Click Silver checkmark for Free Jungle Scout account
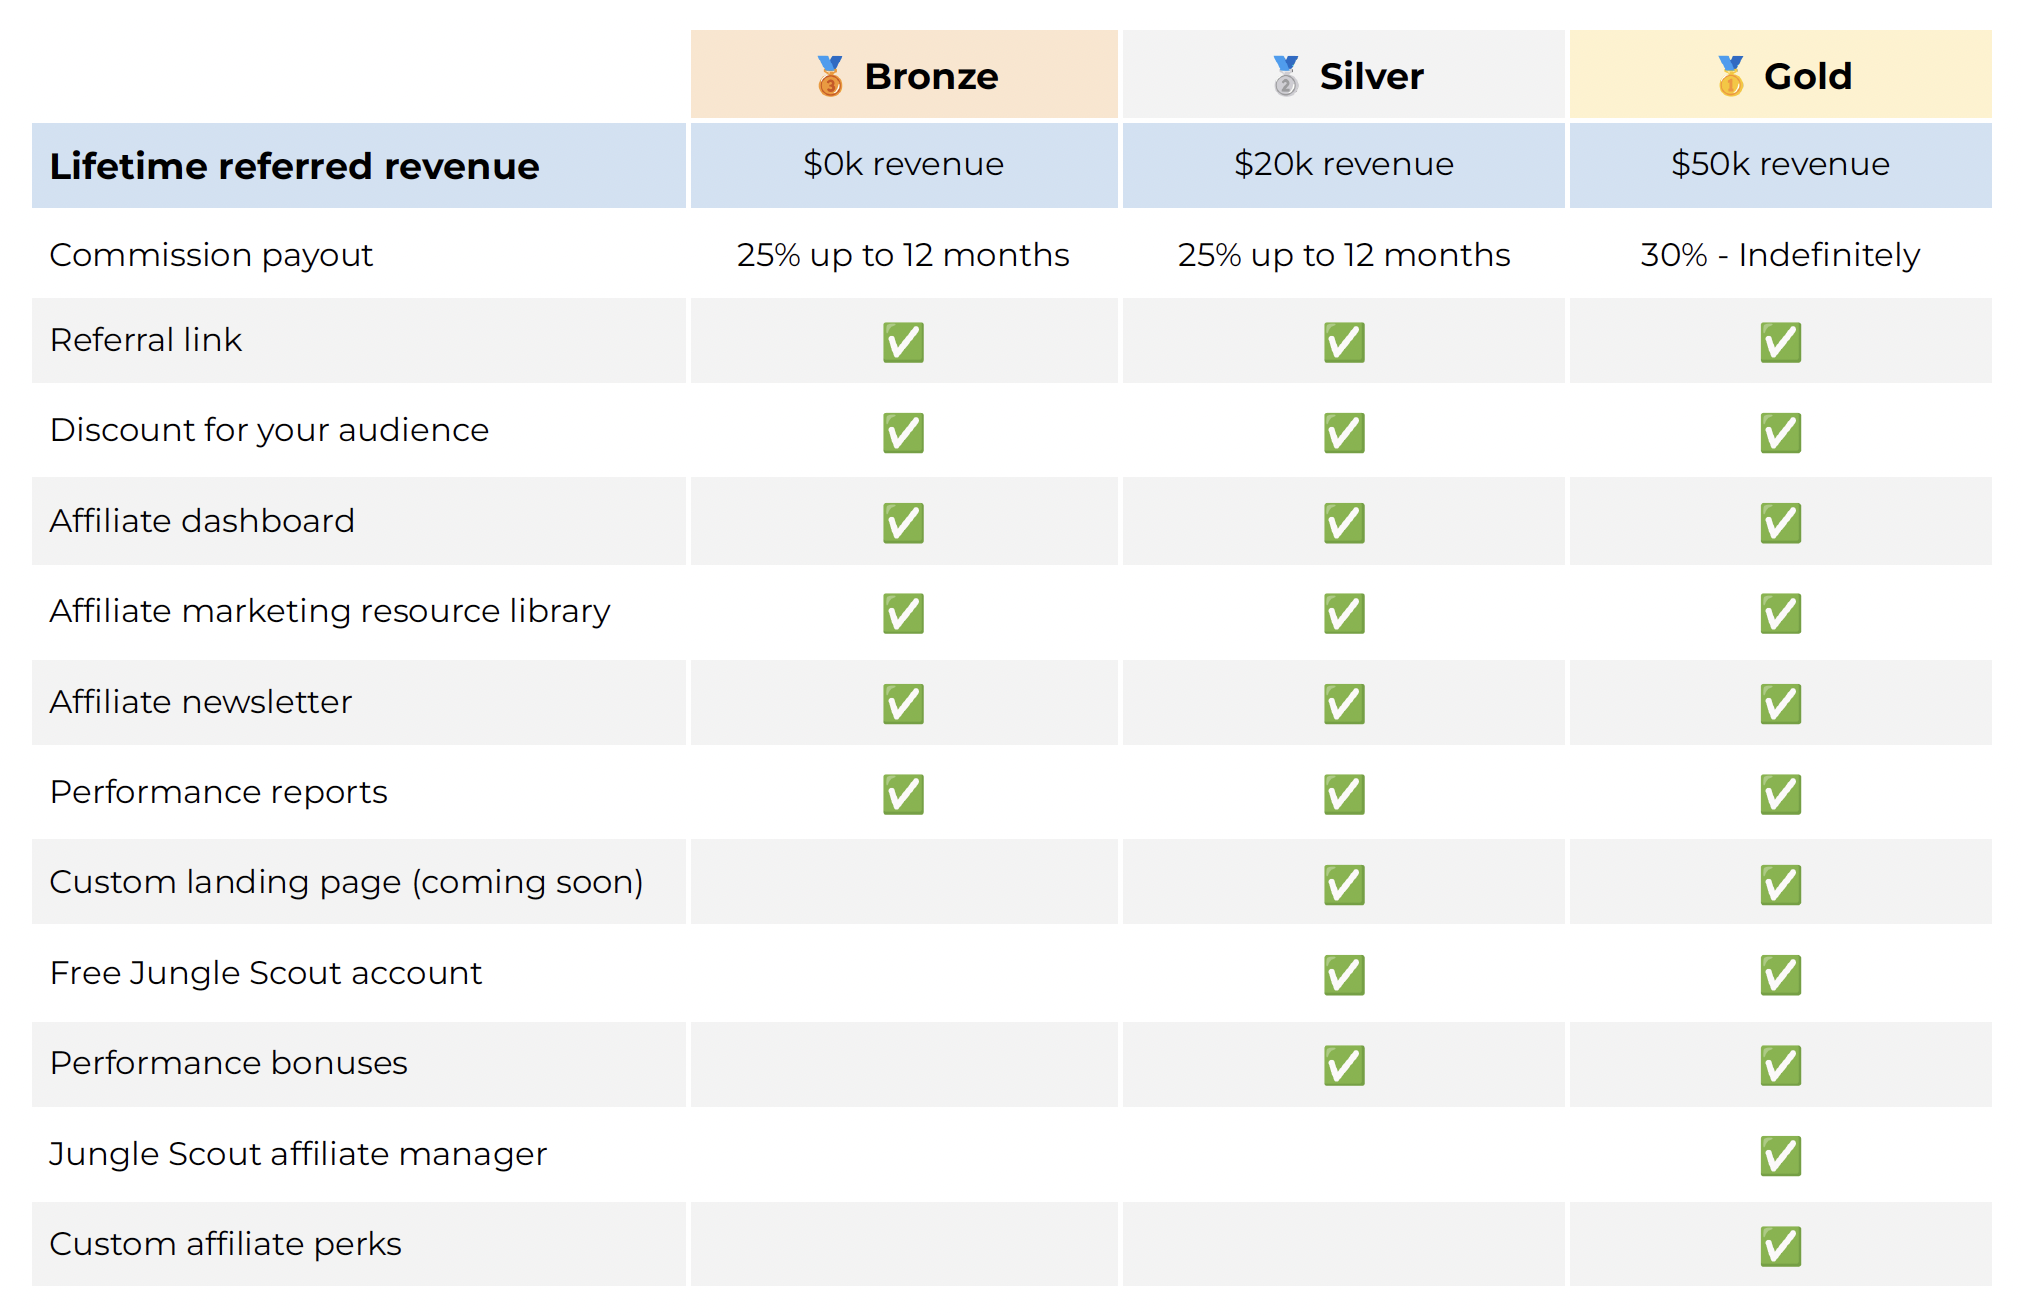The width and height of the screenshot is (2022, 1316). (1344, 975)
